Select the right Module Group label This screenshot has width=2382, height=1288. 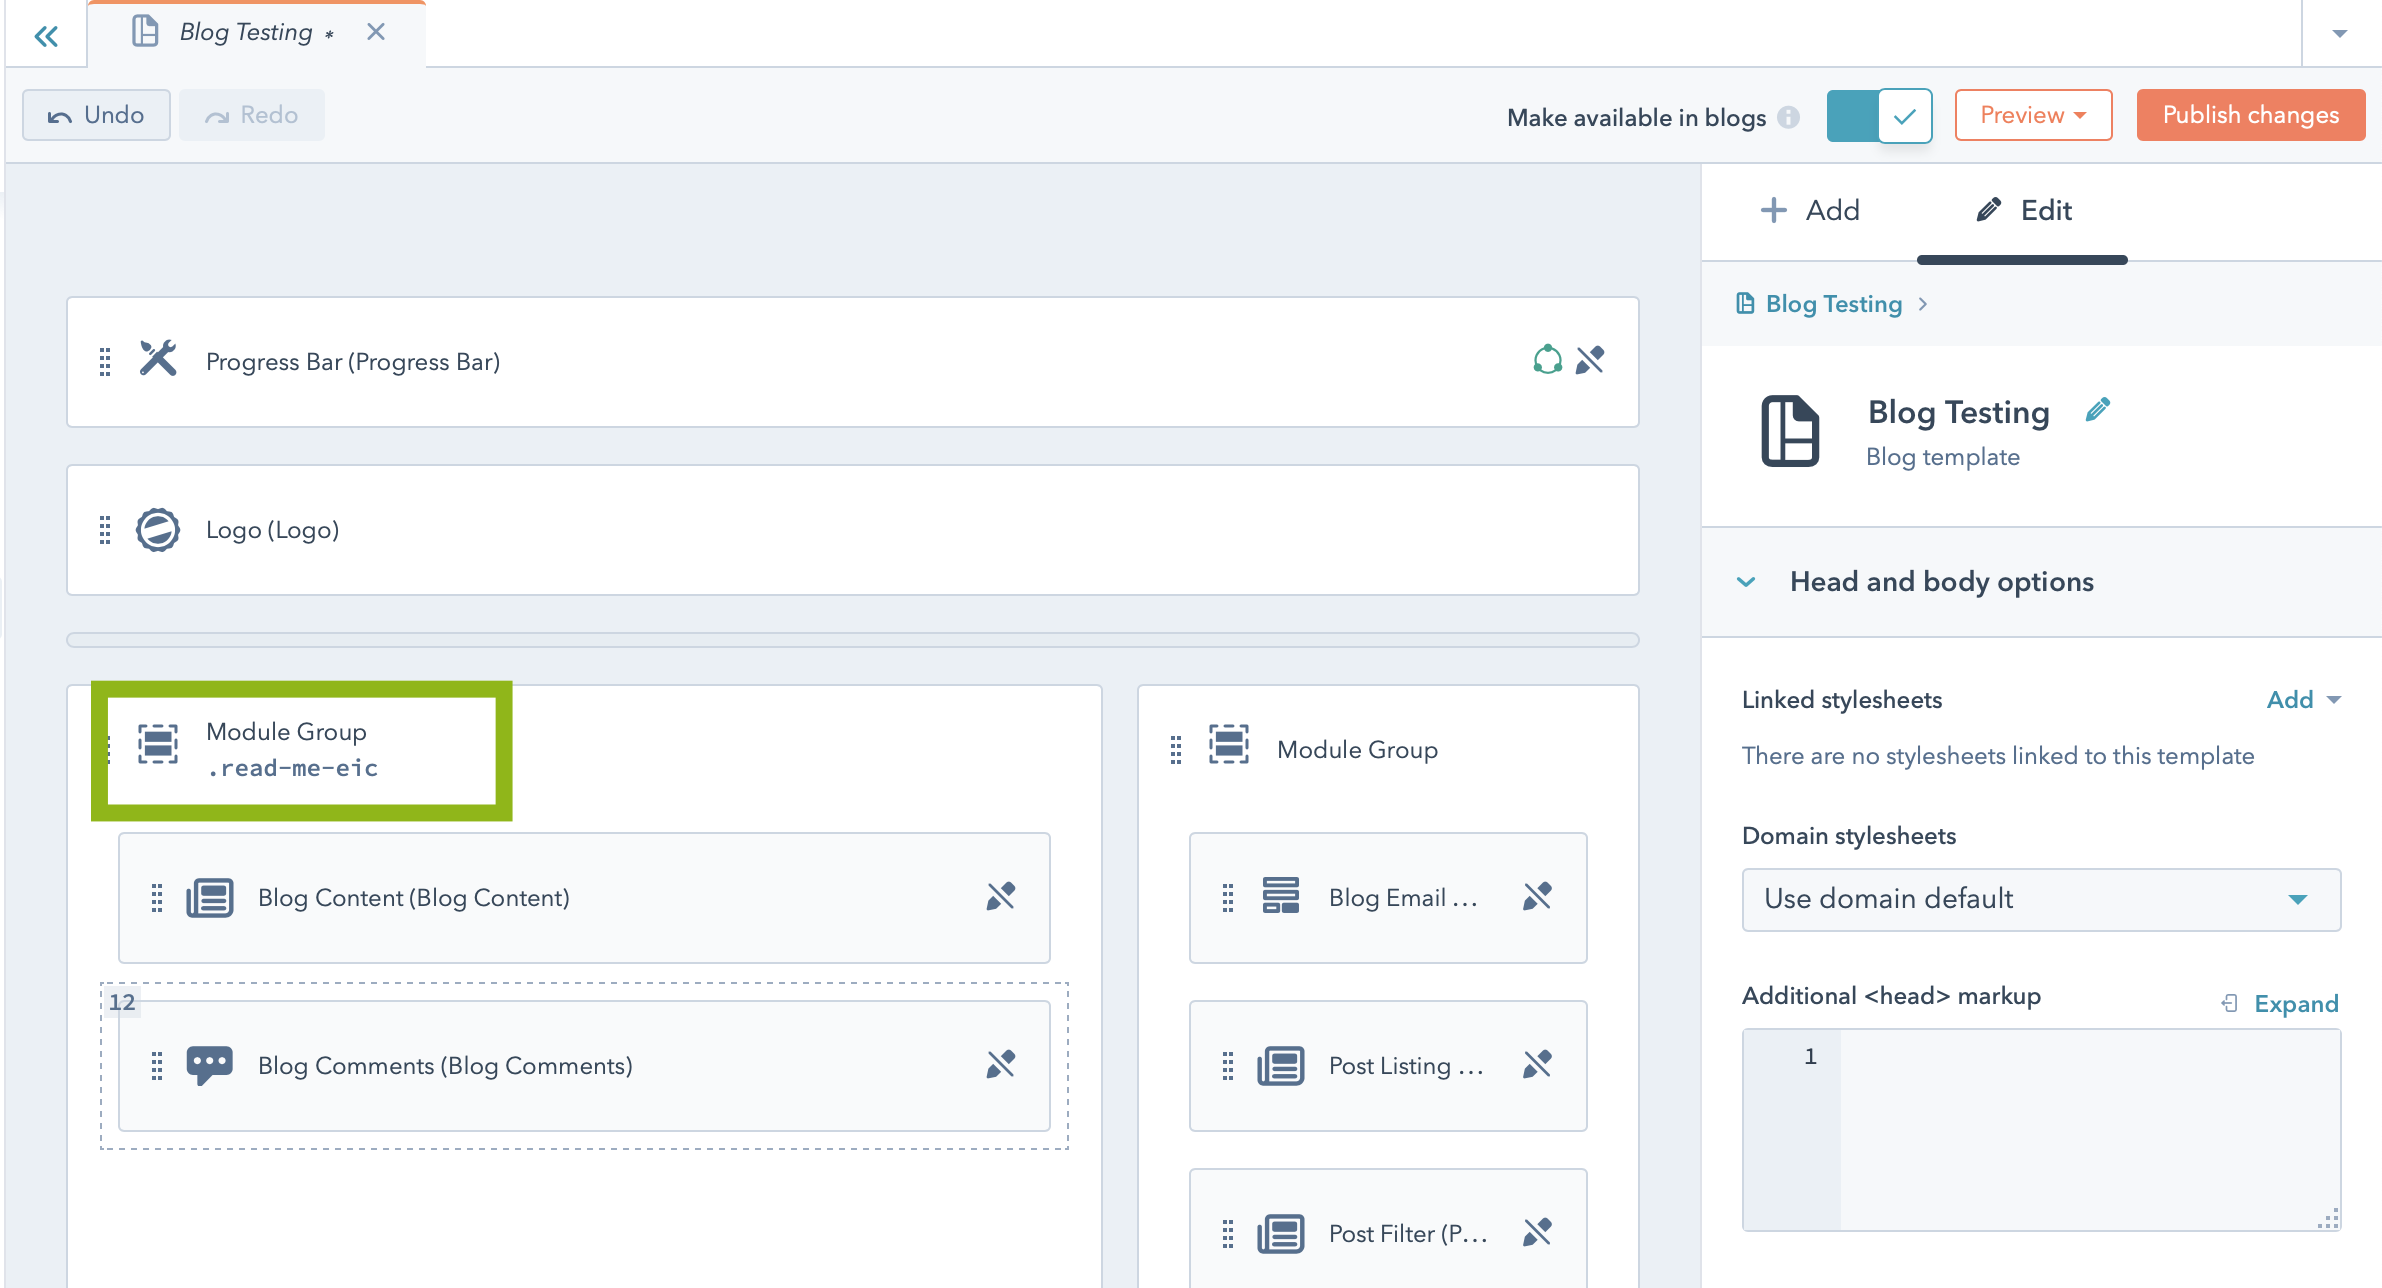tap(1358, 750)
